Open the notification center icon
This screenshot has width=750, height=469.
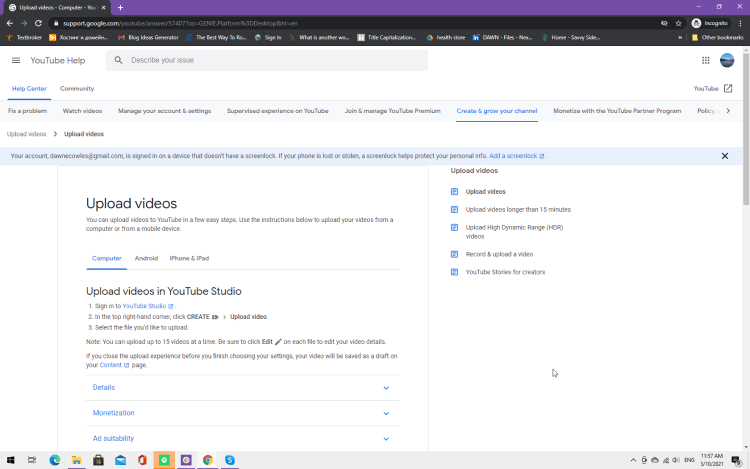click(737, 460)
